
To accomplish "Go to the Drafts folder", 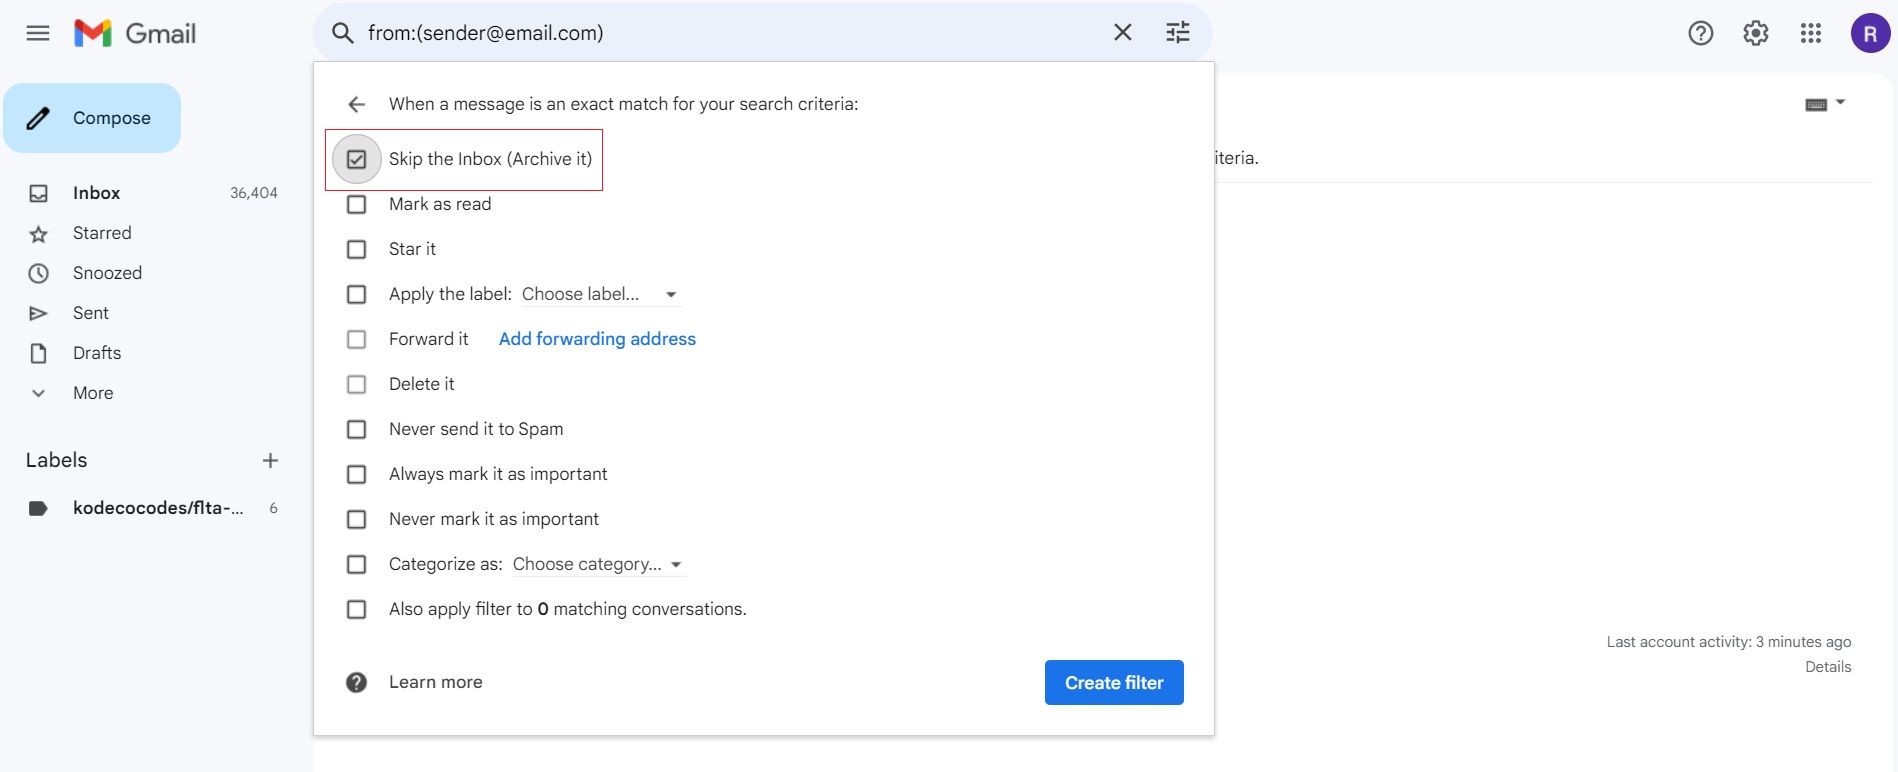I will click(97, 353).
